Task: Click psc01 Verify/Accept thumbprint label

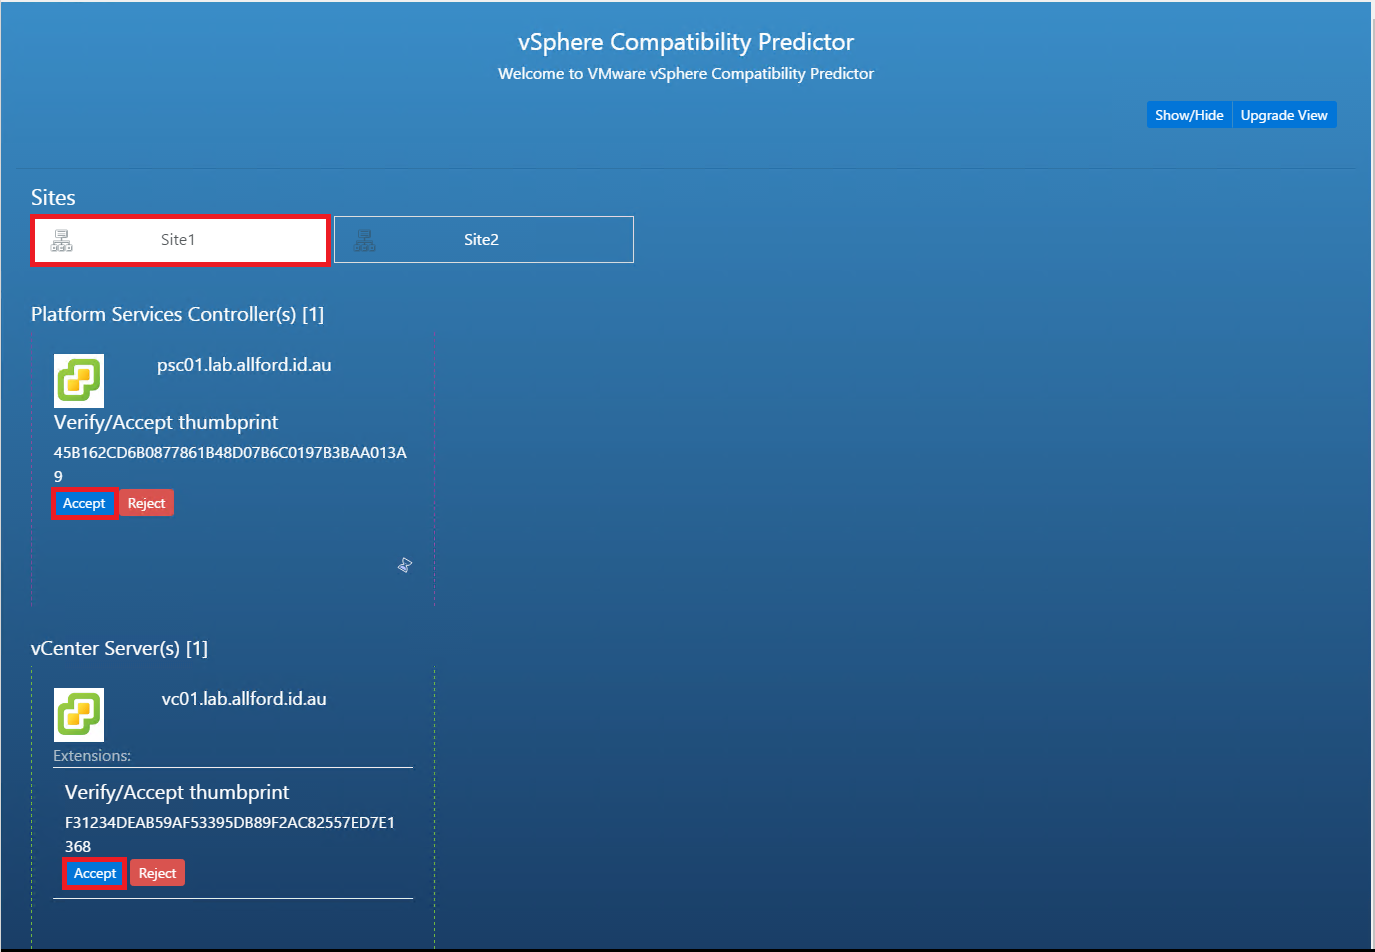Action: point(166,422)
